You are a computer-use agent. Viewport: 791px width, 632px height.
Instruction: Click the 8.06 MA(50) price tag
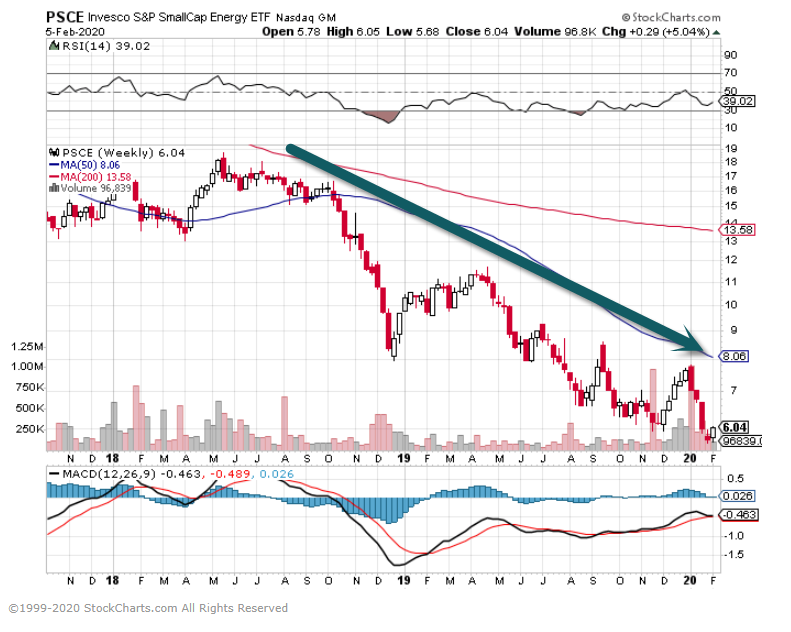(734, 356)
